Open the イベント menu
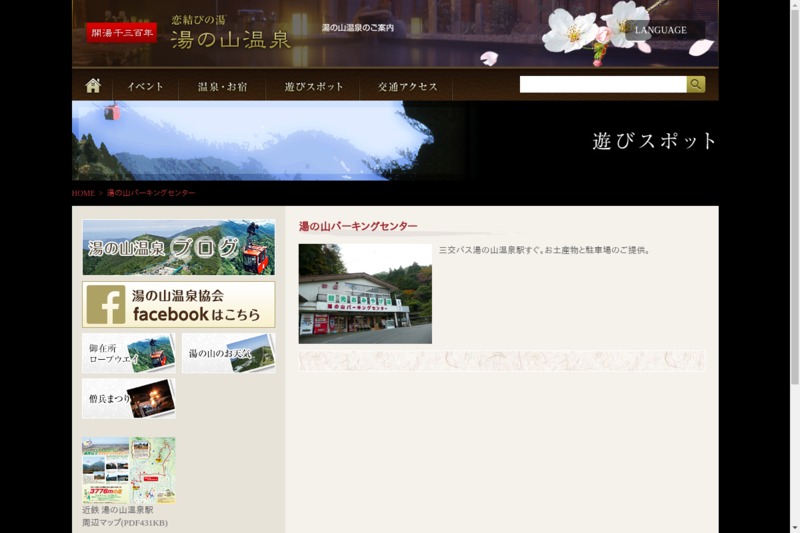800x533 pixels. [x=145, y=87]
